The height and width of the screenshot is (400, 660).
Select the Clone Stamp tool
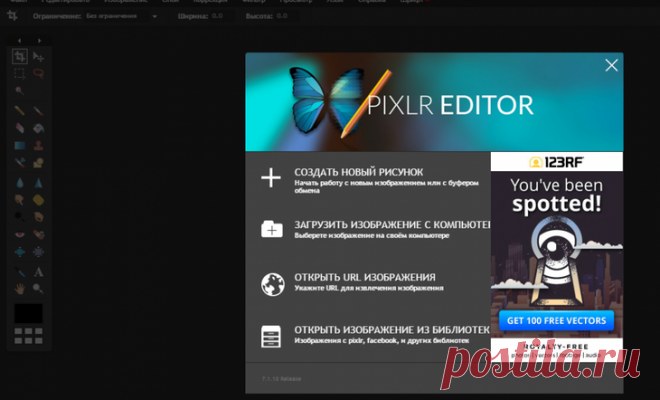(x=38, y=145)
